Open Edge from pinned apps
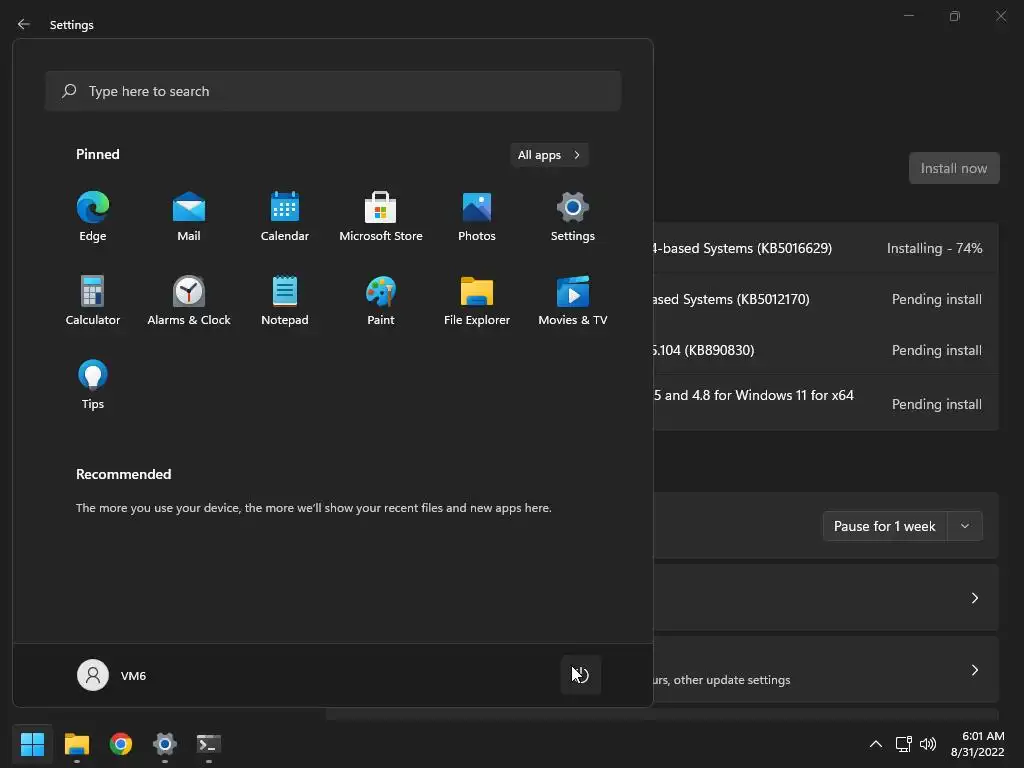 point(93,217)
